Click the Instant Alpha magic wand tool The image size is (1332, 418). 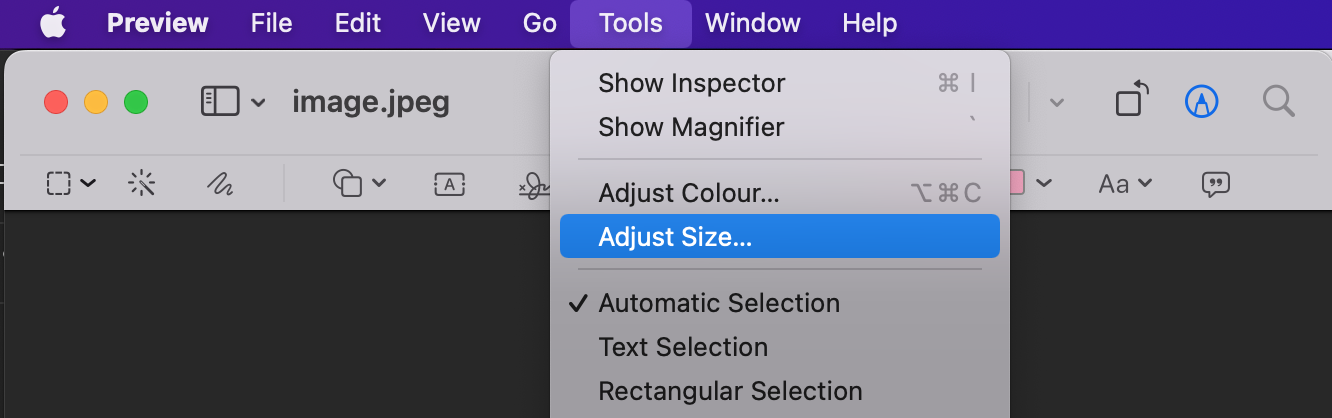[x=142, y=183]
